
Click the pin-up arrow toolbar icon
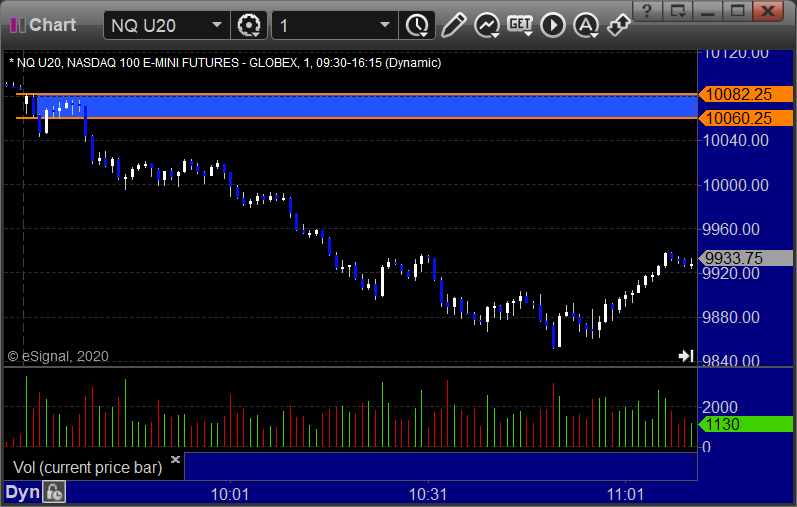click(619, 25)
